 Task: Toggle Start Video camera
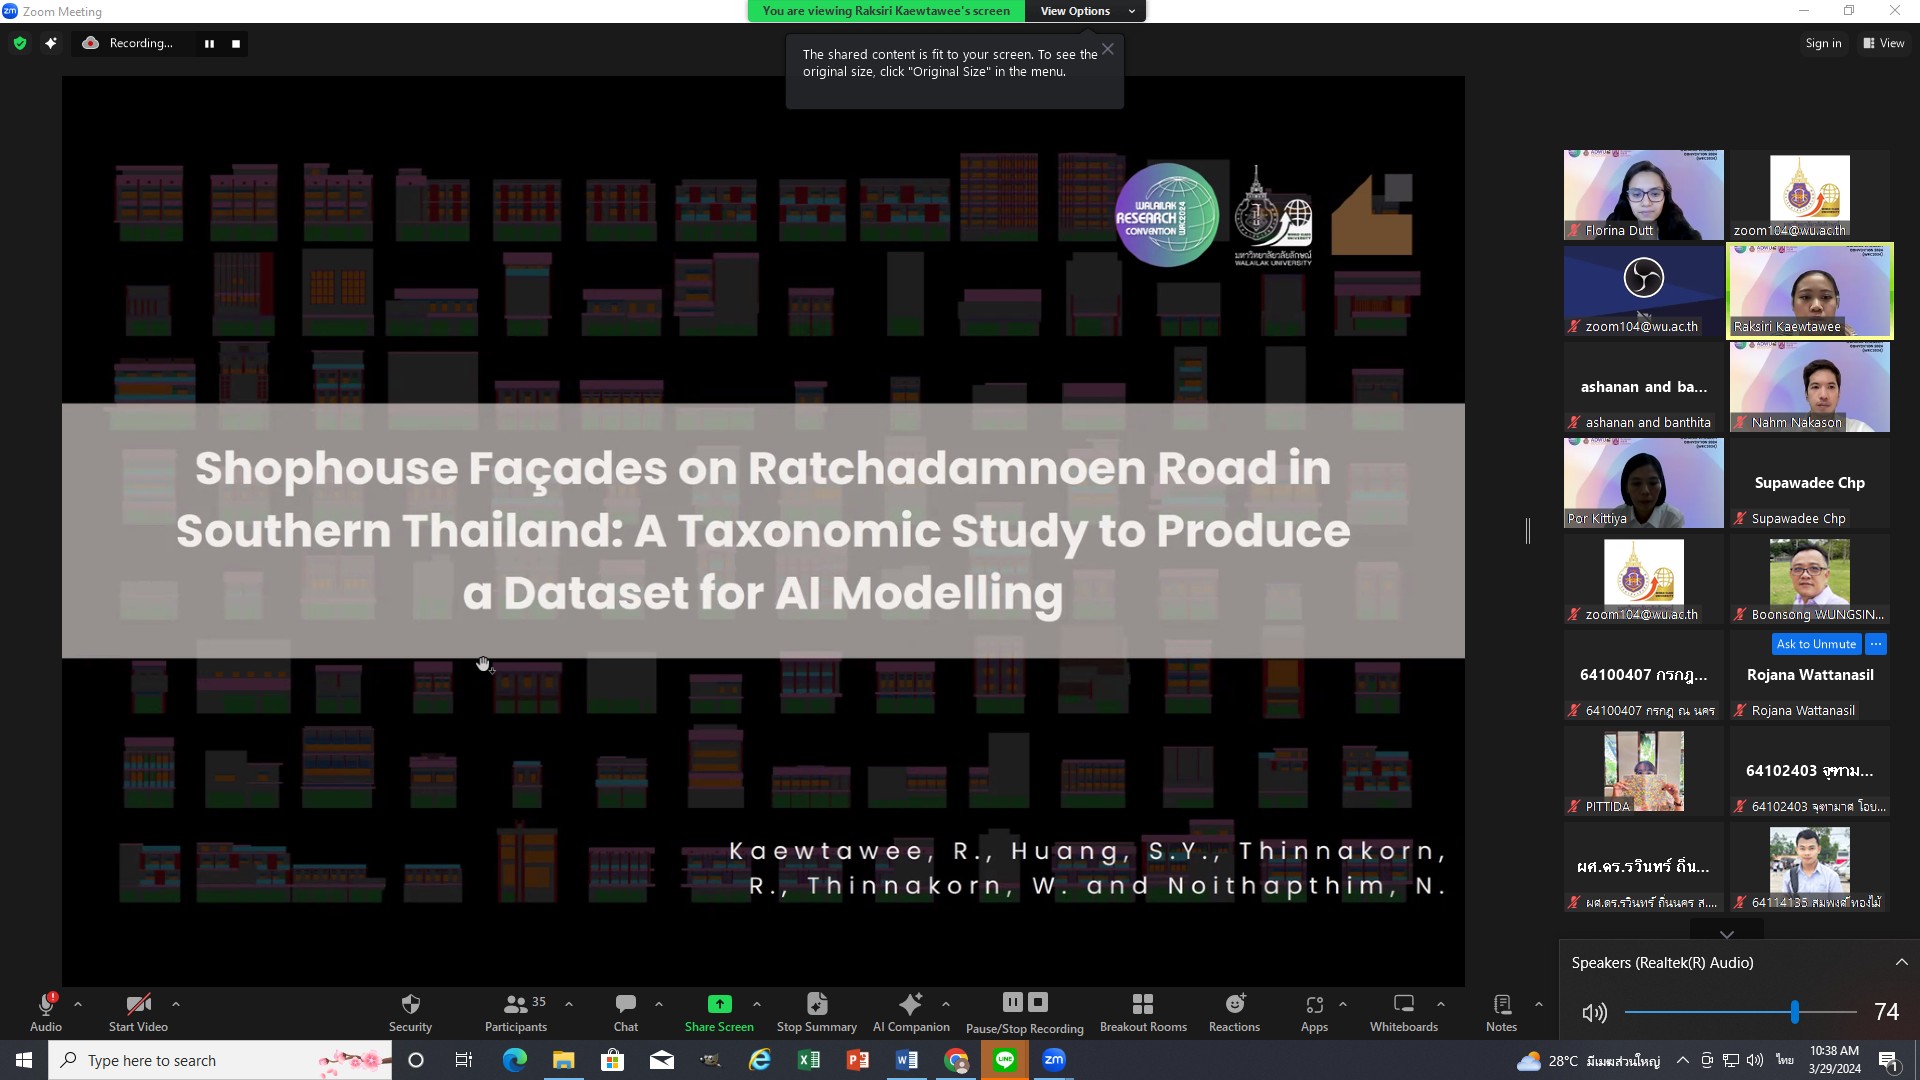pyautogui.click(x=138, y=1004)
